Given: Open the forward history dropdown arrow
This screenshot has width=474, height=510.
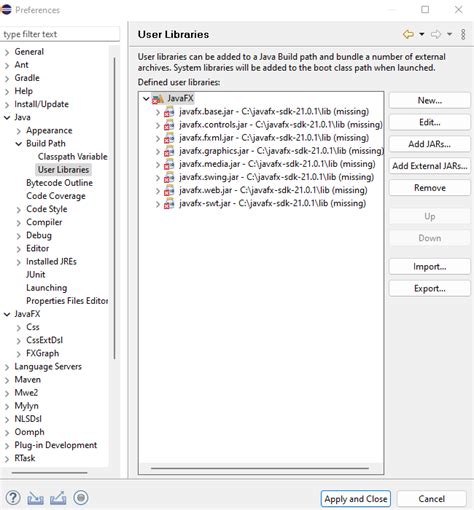Looking at the screenshot, I should (x=449, y=34).
